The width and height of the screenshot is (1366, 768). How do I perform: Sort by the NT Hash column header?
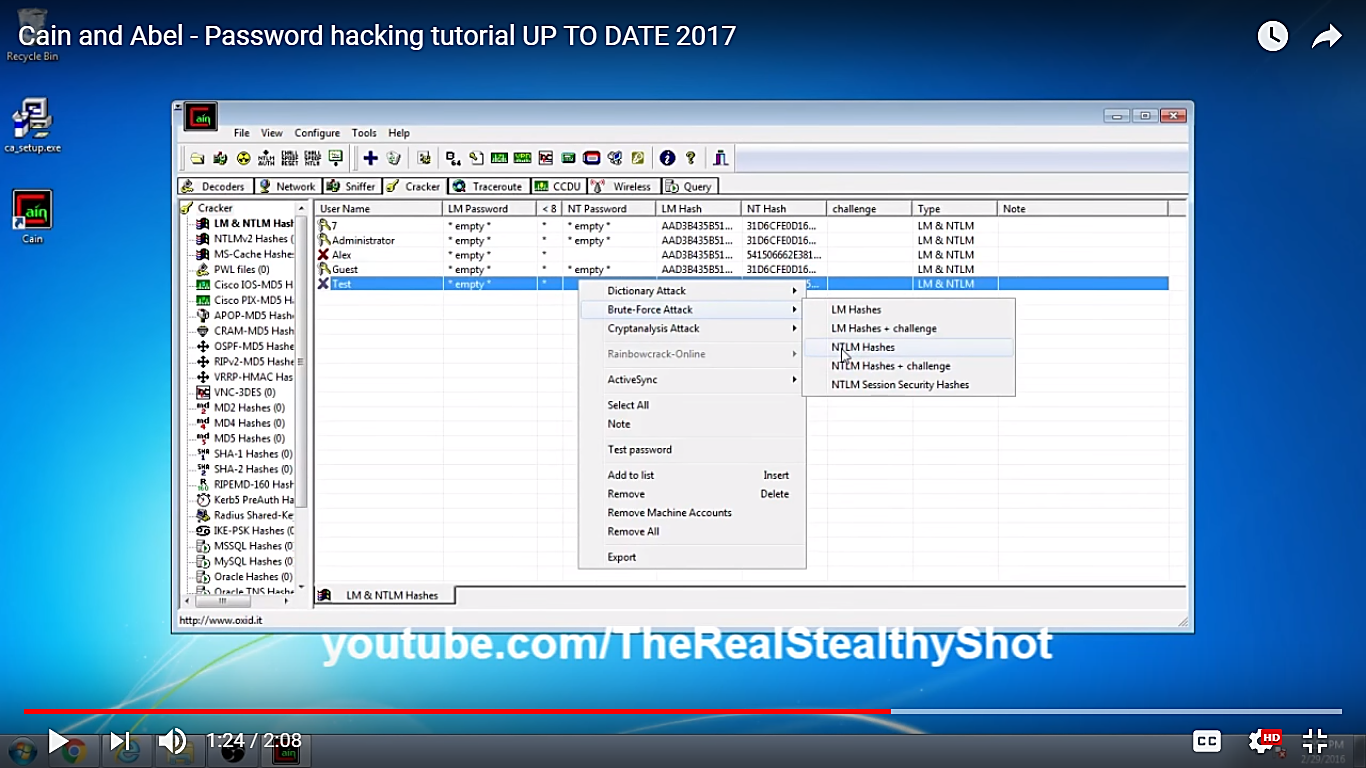[785, 209]
